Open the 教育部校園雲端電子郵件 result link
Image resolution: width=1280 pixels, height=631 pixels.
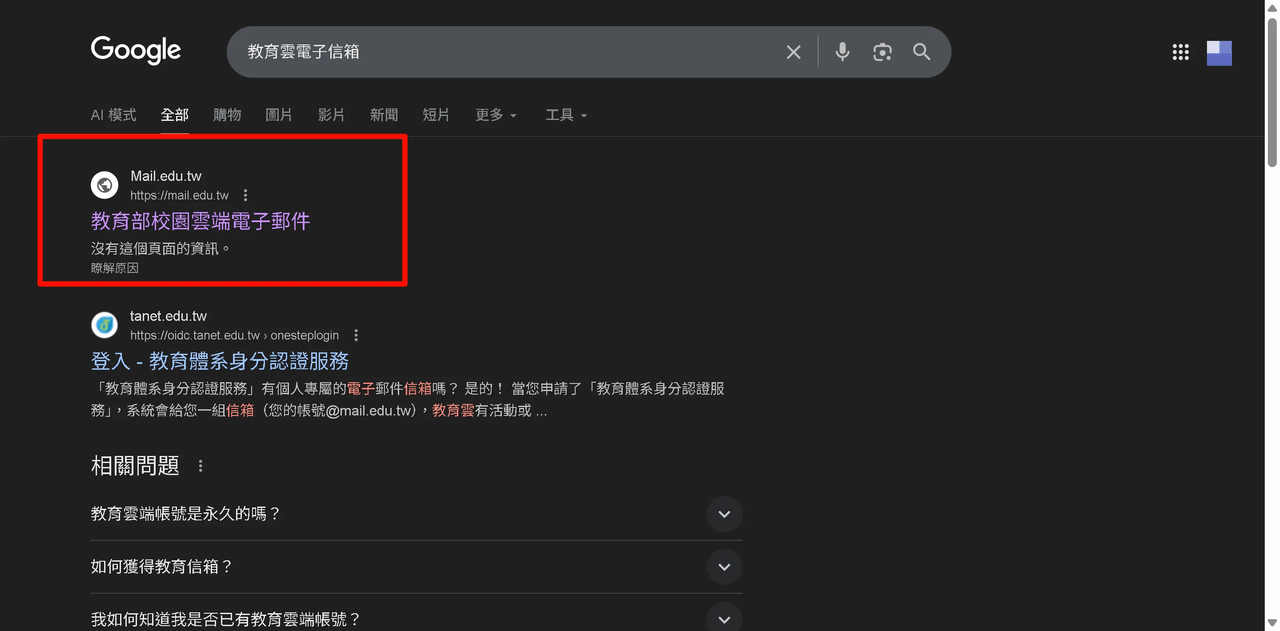click(200, 221)
